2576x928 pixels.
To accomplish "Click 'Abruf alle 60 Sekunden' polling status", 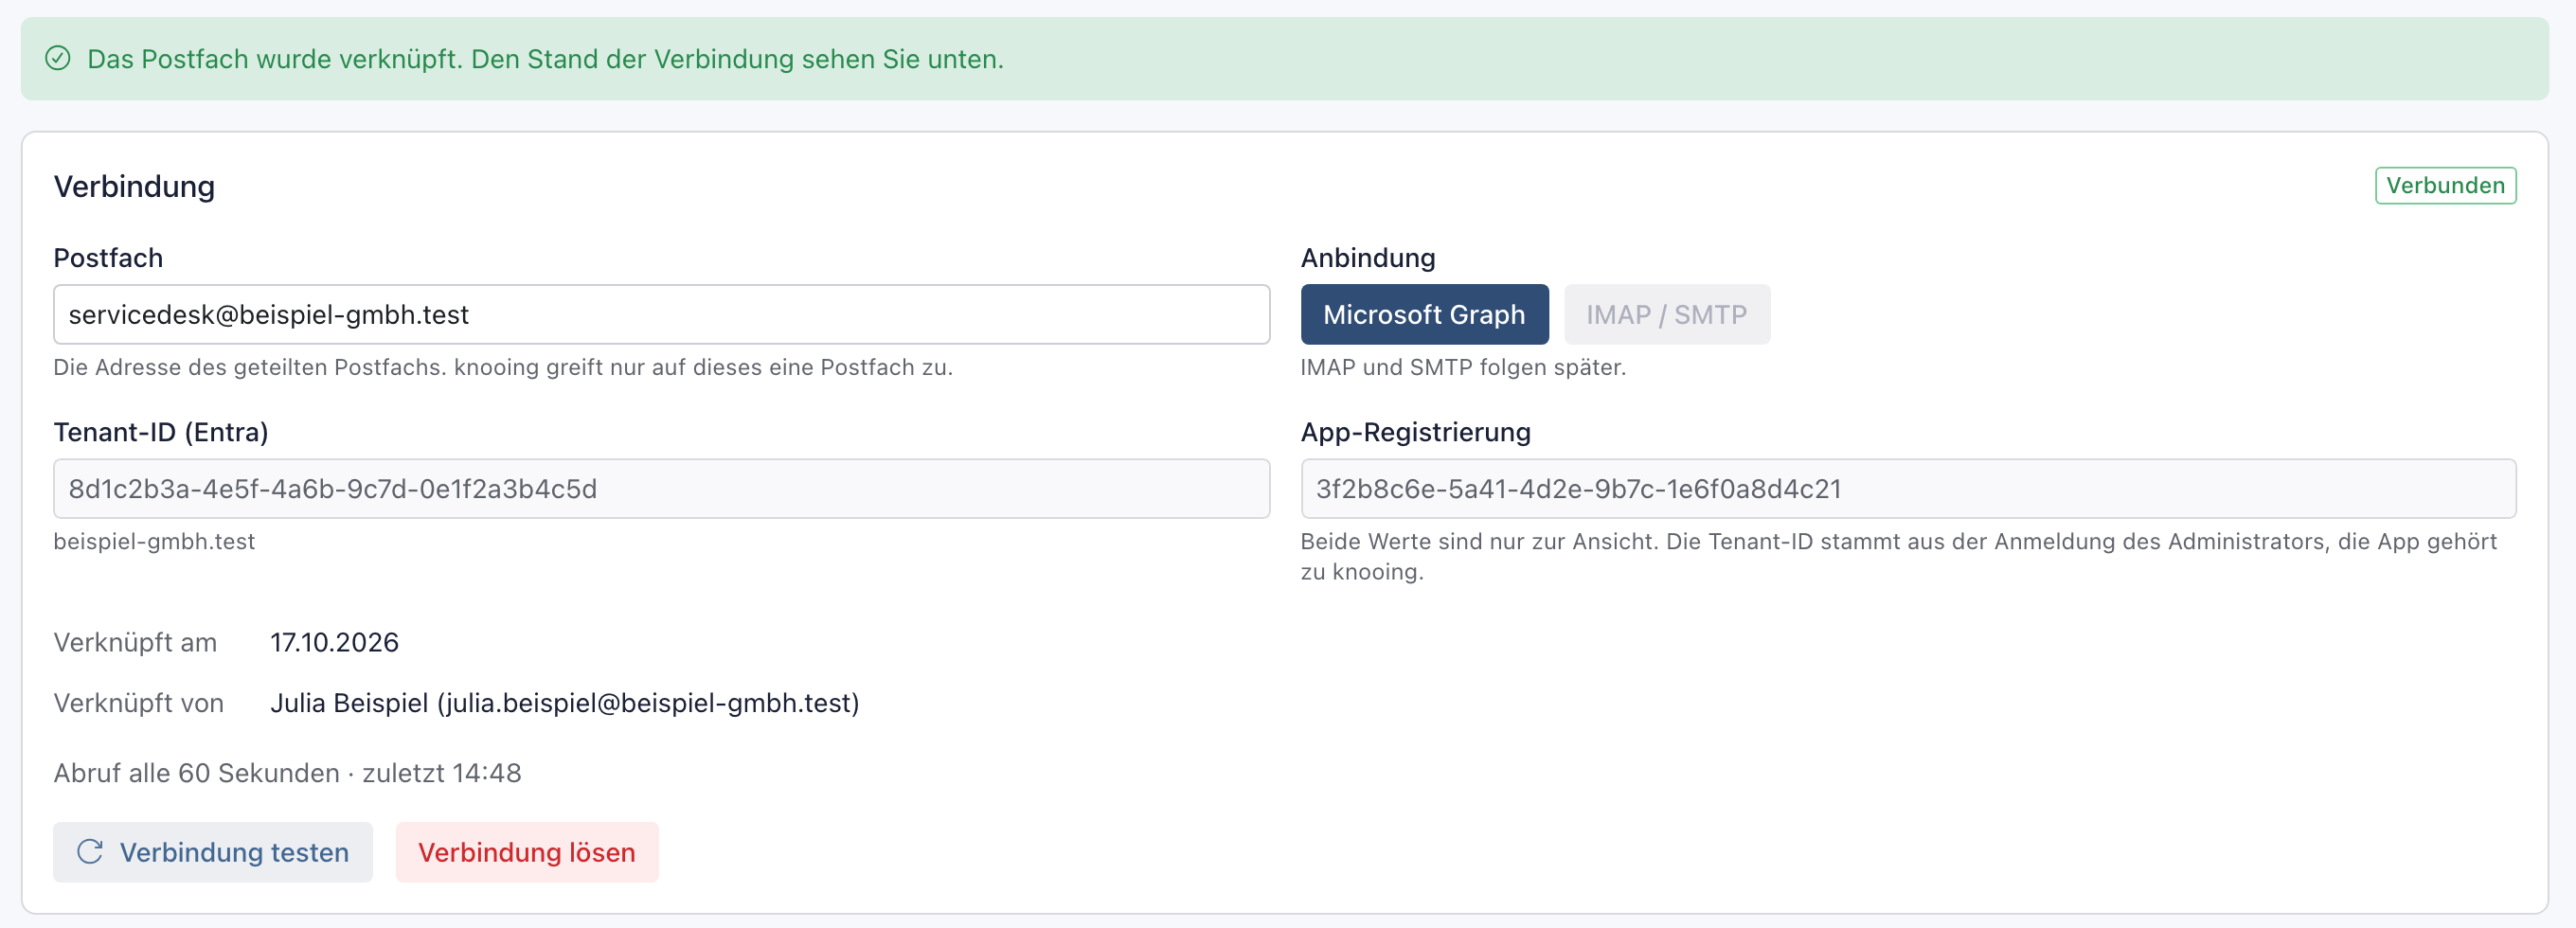I will tap(287, 773).
